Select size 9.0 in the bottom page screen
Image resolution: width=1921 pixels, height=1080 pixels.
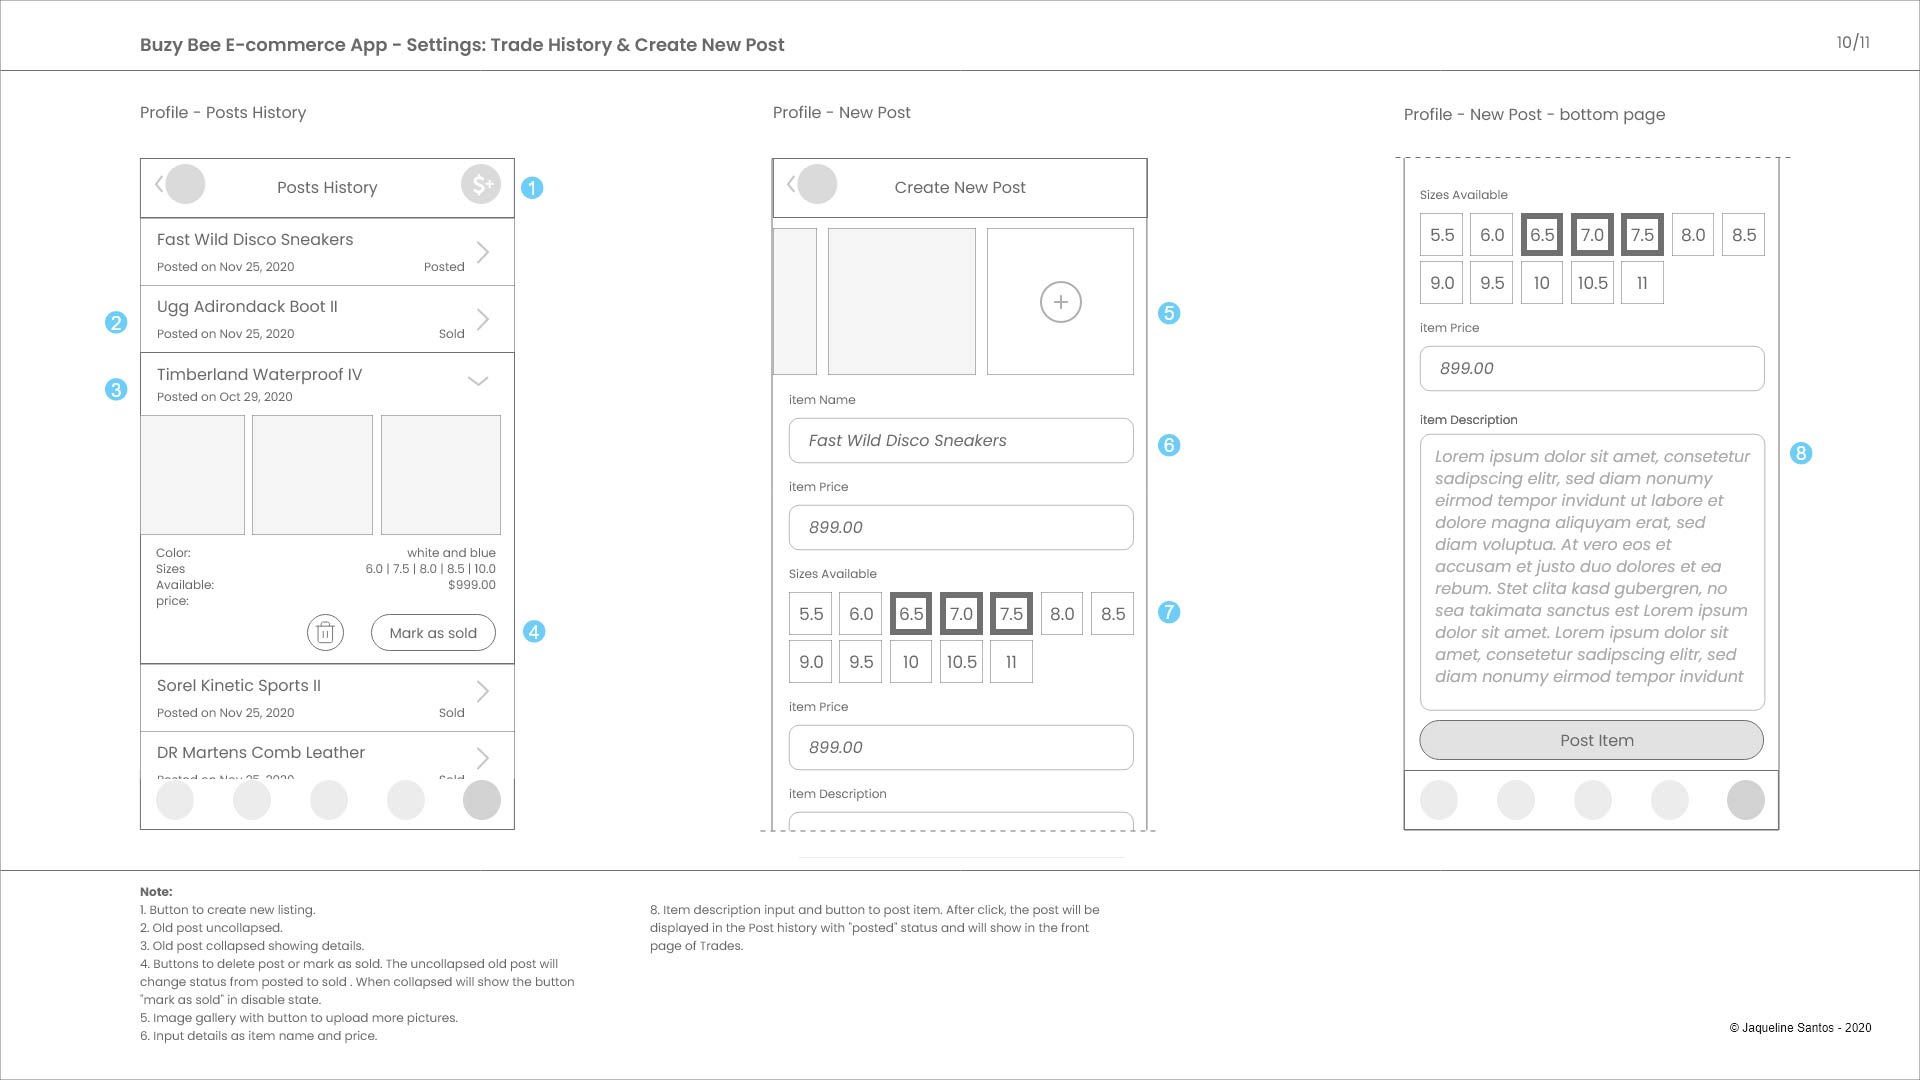[1442, 283]
